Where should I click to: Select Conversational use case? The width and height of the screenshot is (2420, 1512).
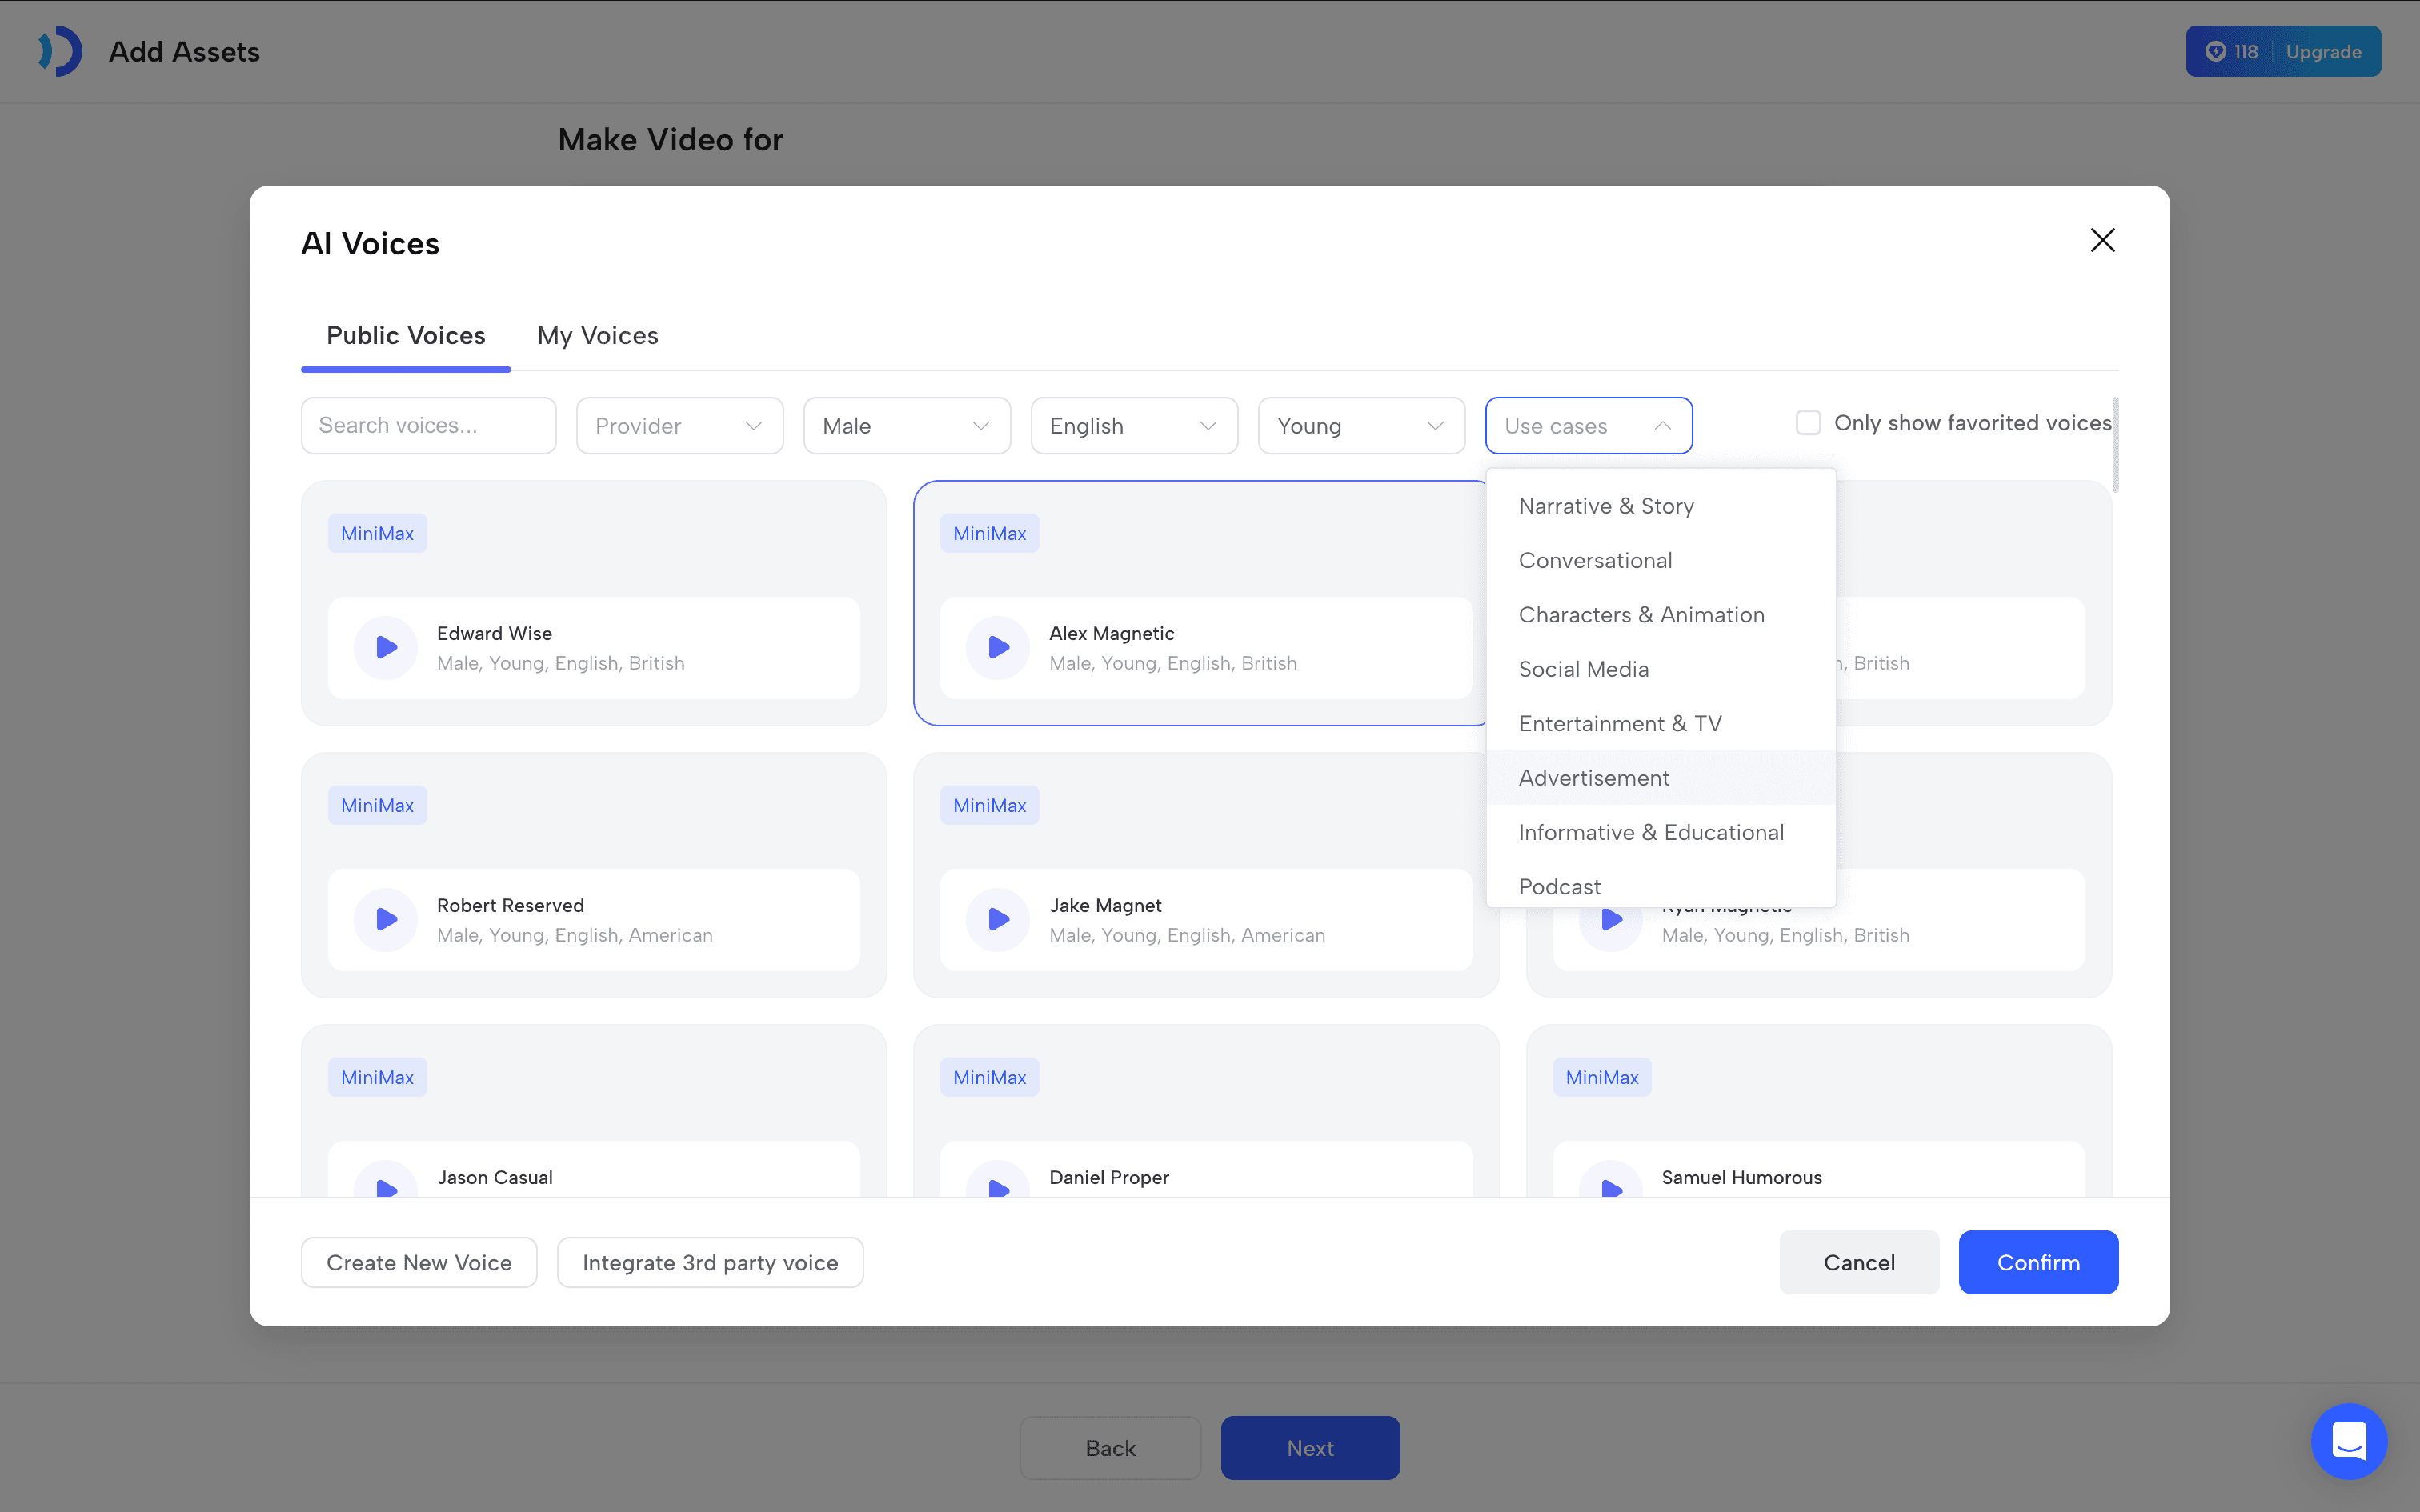coord(1661,560)
